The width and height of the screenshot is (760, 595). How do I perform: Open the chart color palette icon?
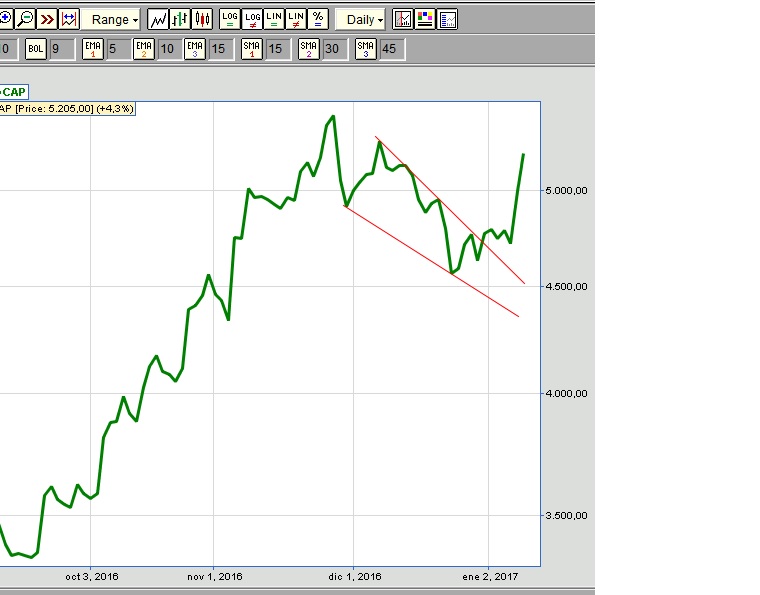[x=425, y=19]
